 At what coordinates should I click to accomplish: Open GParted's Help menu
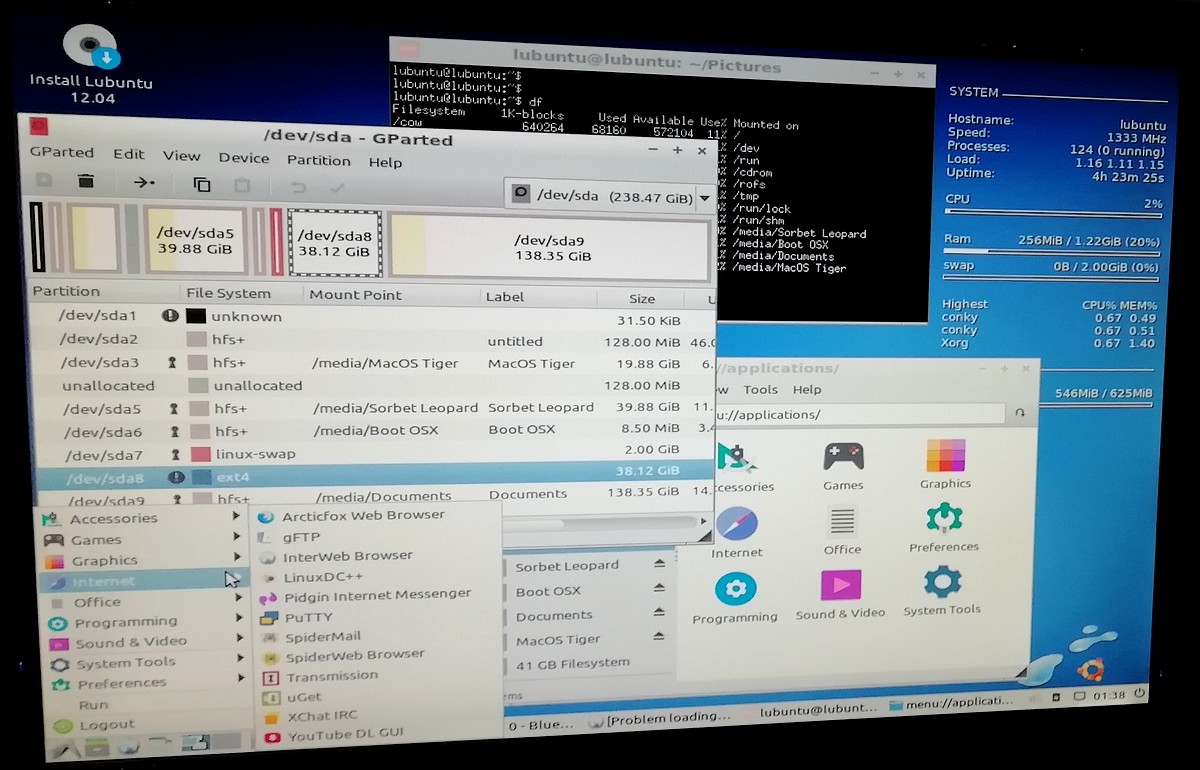[x=385, y=162]
